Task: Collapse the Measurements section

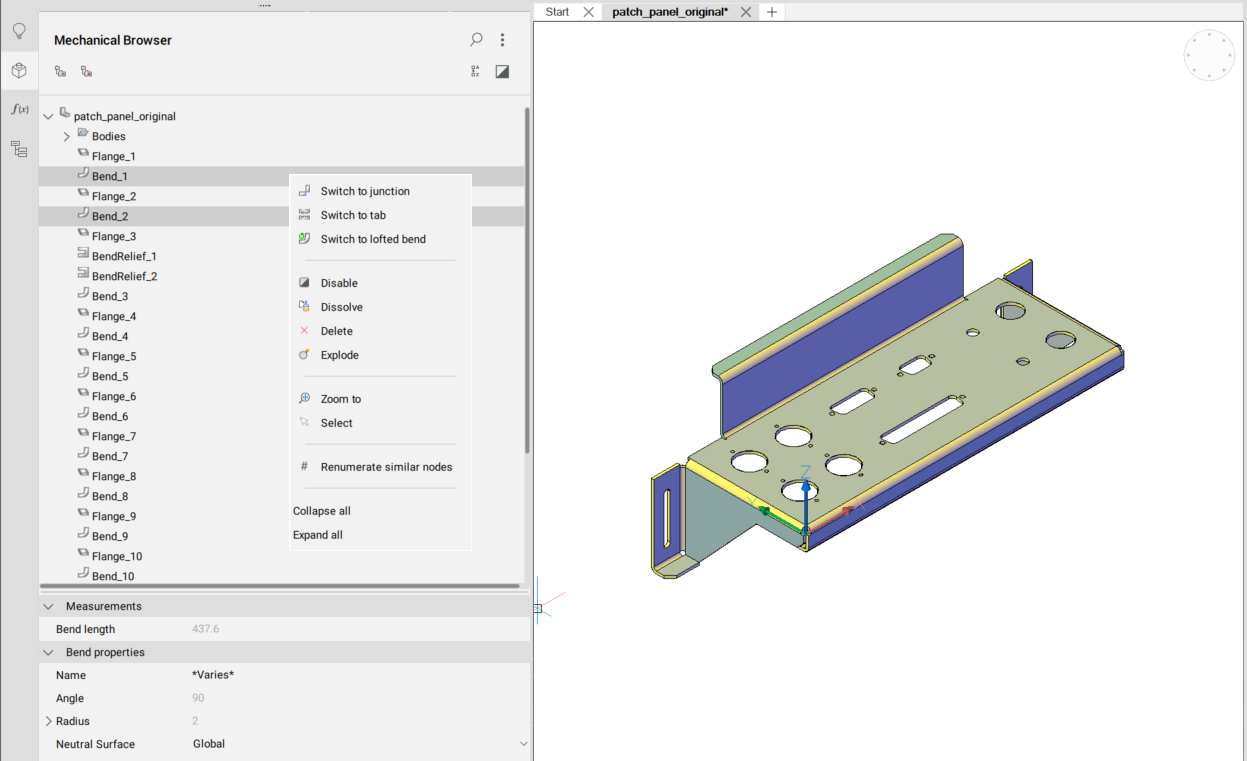Action: coord(48,607)
